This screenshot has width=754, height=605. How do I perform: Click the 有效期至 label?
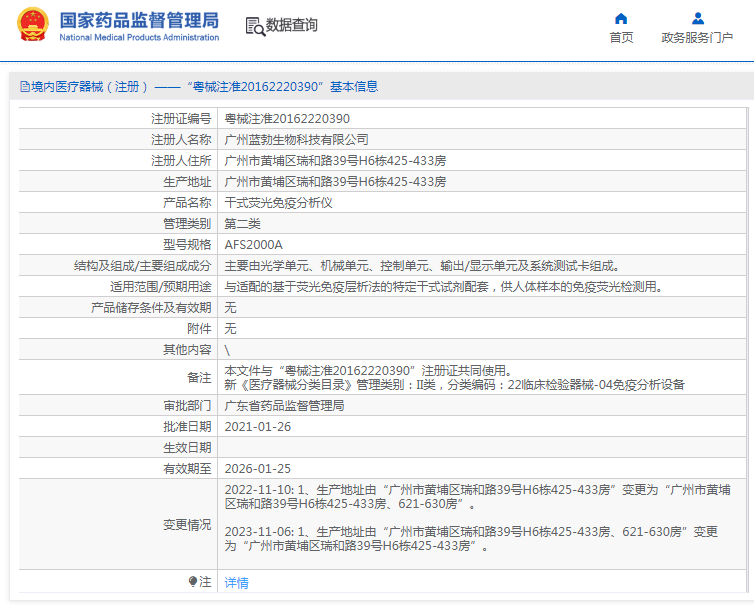[187, 469]
